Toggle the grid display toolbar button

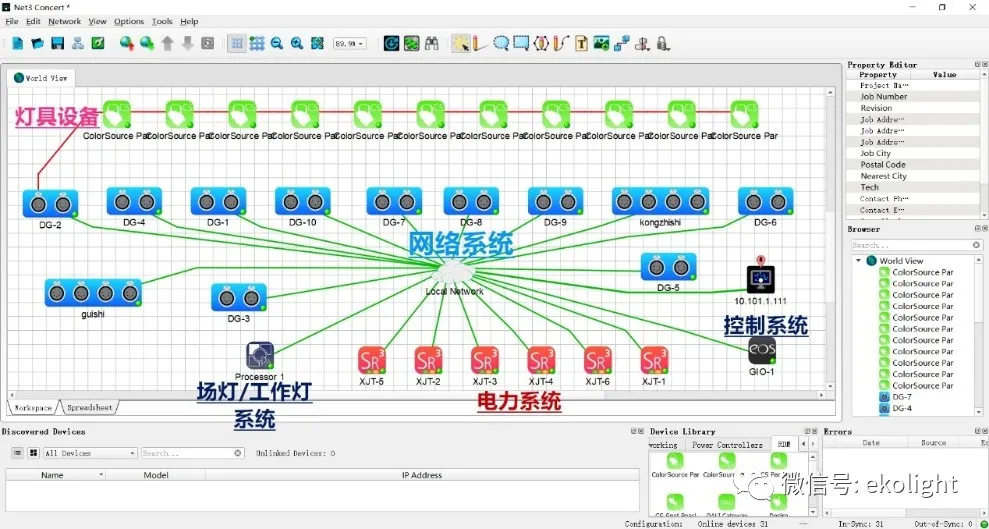point(237,43)
